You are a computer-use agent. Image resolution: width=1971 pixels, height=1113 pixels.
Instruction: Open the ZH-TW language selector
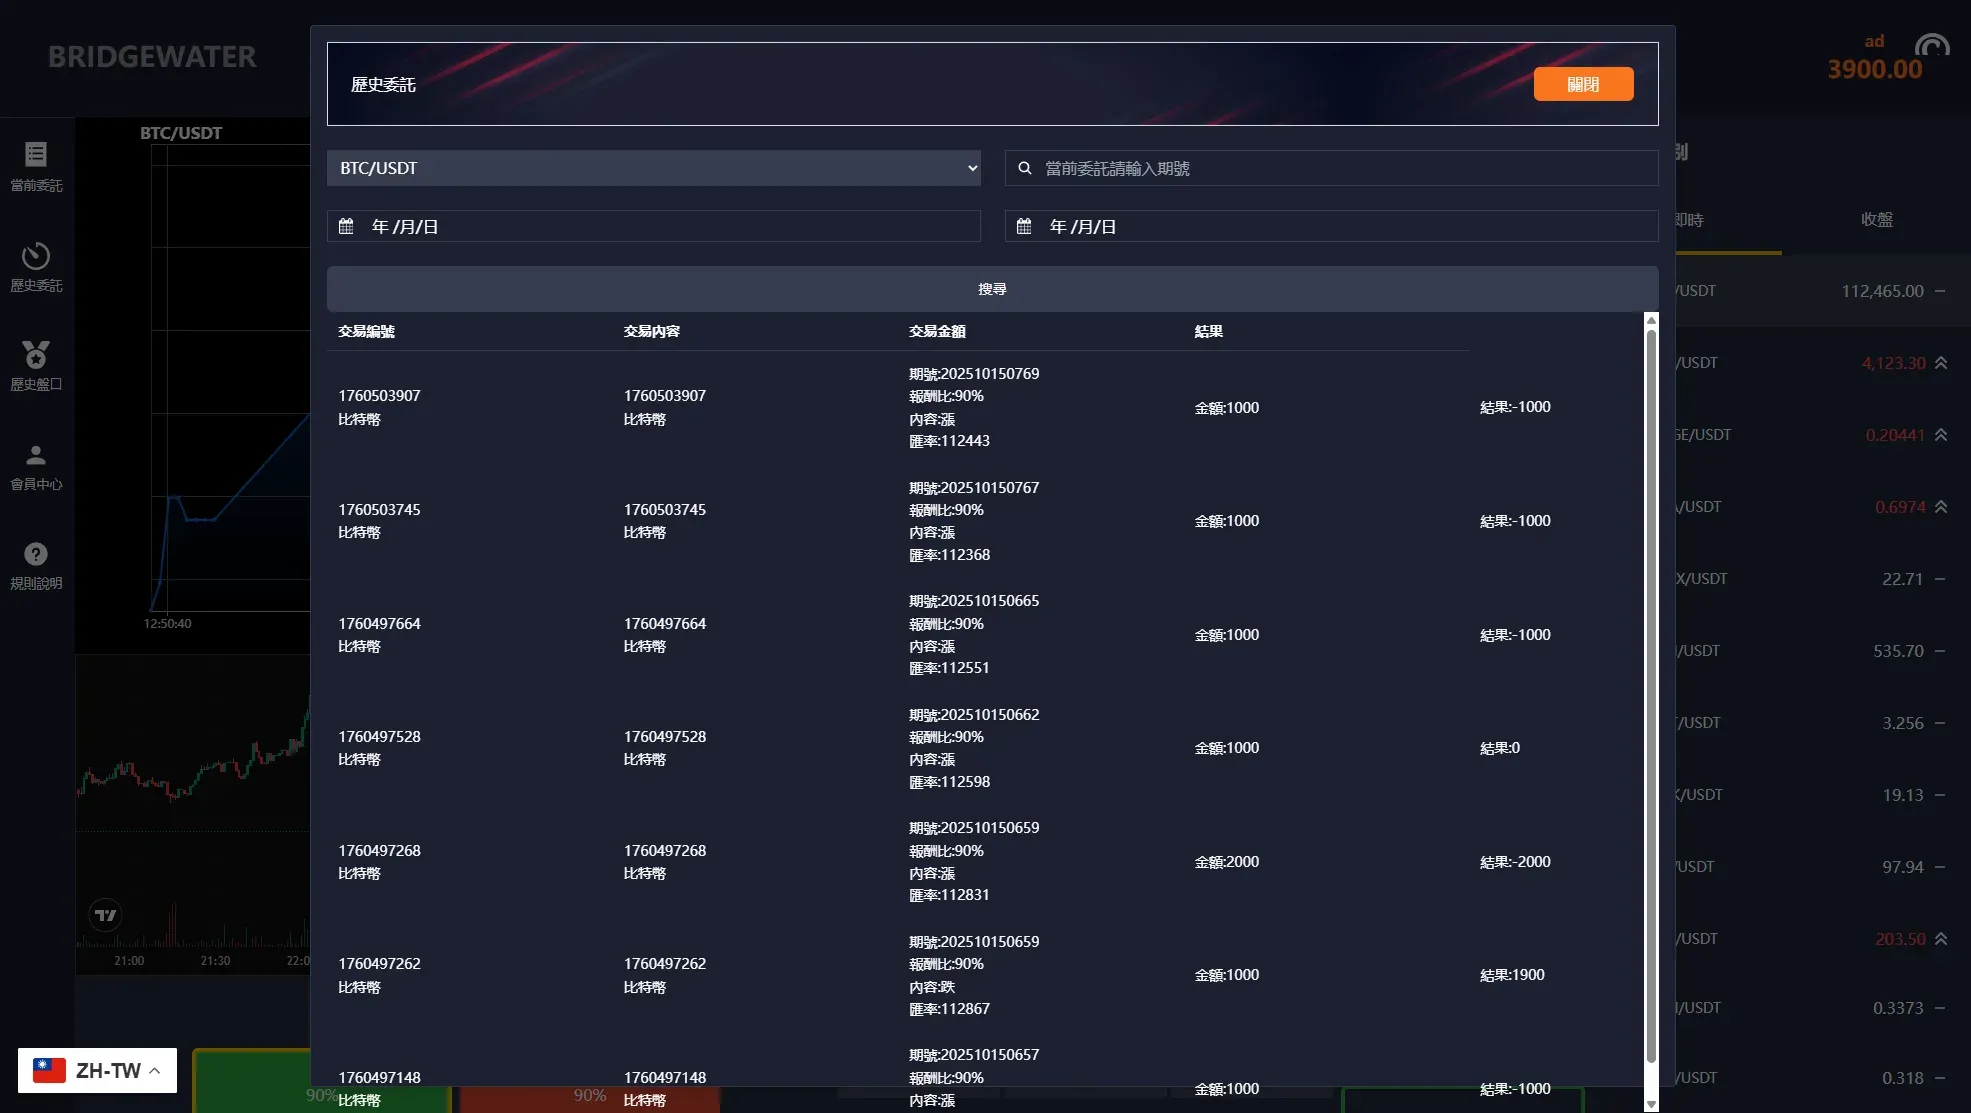[x=97, y=1070]
